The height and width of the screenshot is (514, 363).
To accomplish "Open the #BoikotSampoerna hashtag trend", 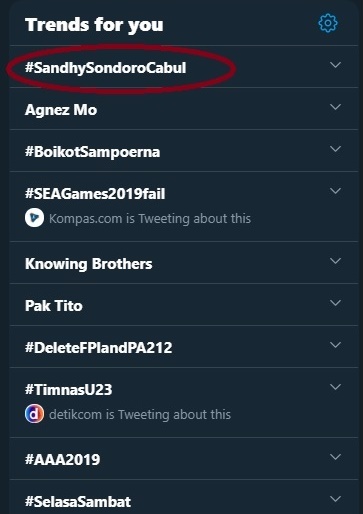I will coord(93,152).
